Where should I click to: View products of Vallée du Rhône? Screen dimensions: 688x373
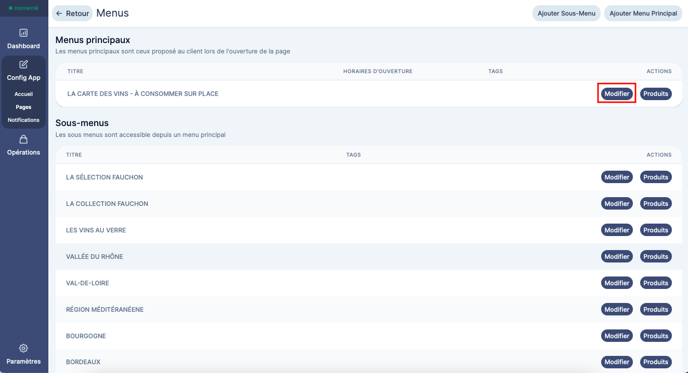[656, 256]
